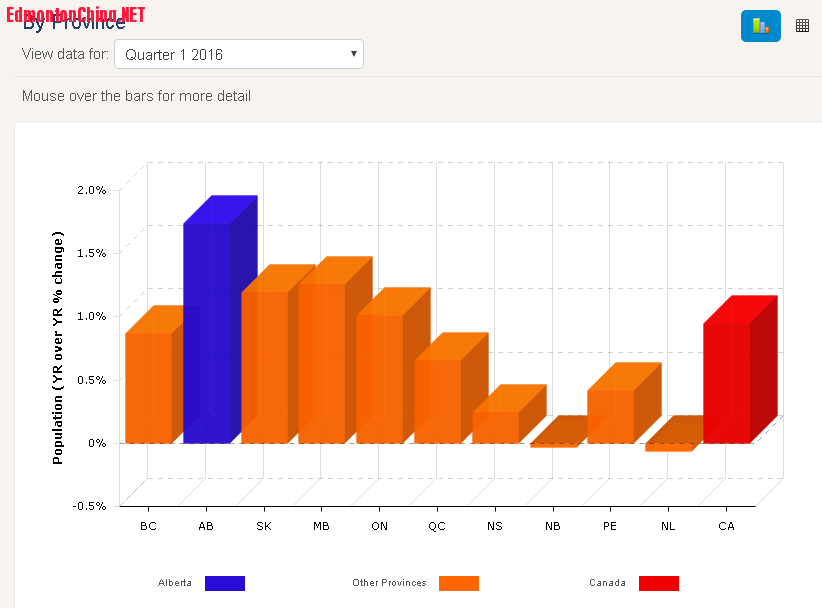The image size is (822, 608).
Task: Click the orange Other Provinces legend swatch
Action: 459,583
